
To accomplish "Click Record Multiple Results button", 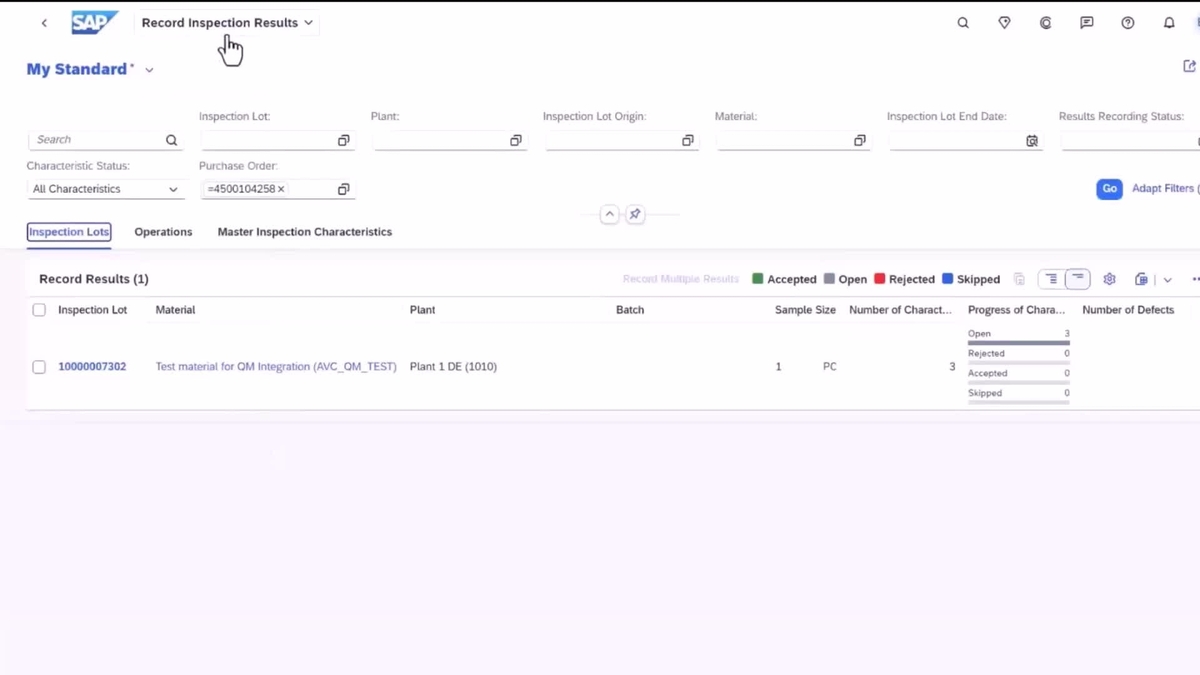I will point(680,279).
